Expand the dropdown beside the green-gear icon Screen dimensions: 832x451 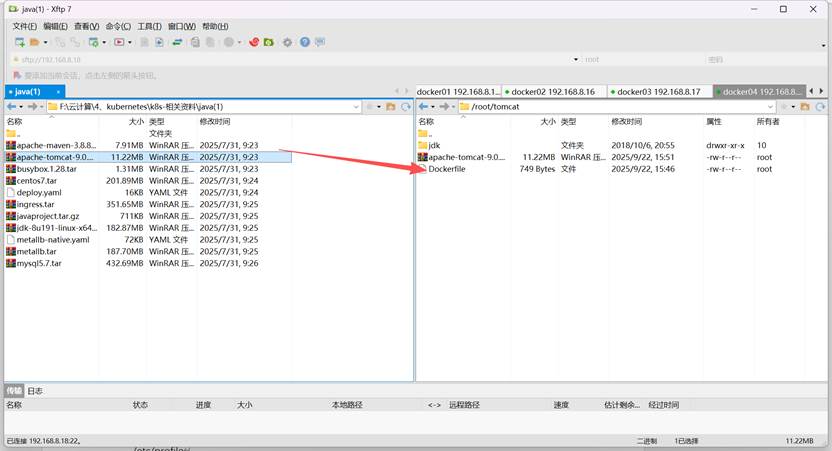pyautogui.click(x=104, y=42)
